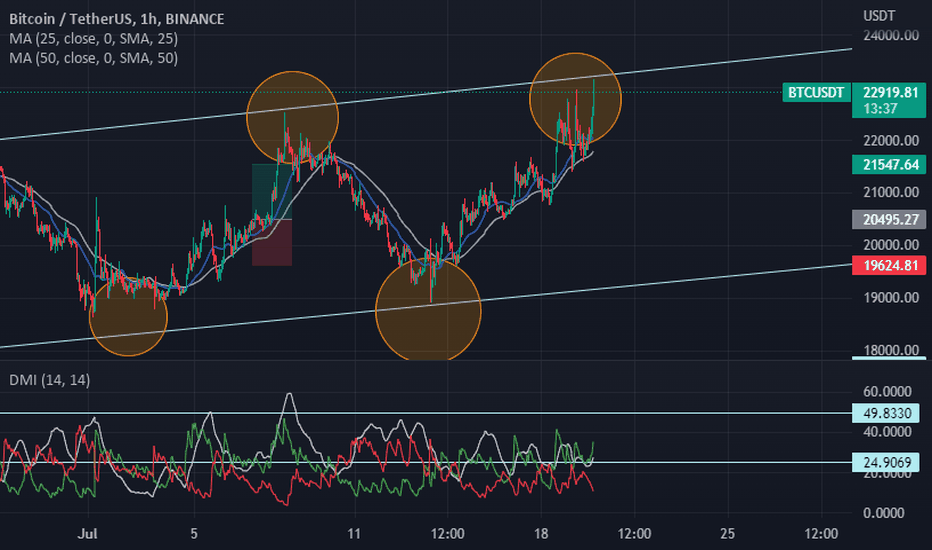Select the MA 50 SMA indicator legend
The width and height of the screenshot is (932, 550).
(x=93, y=58)
